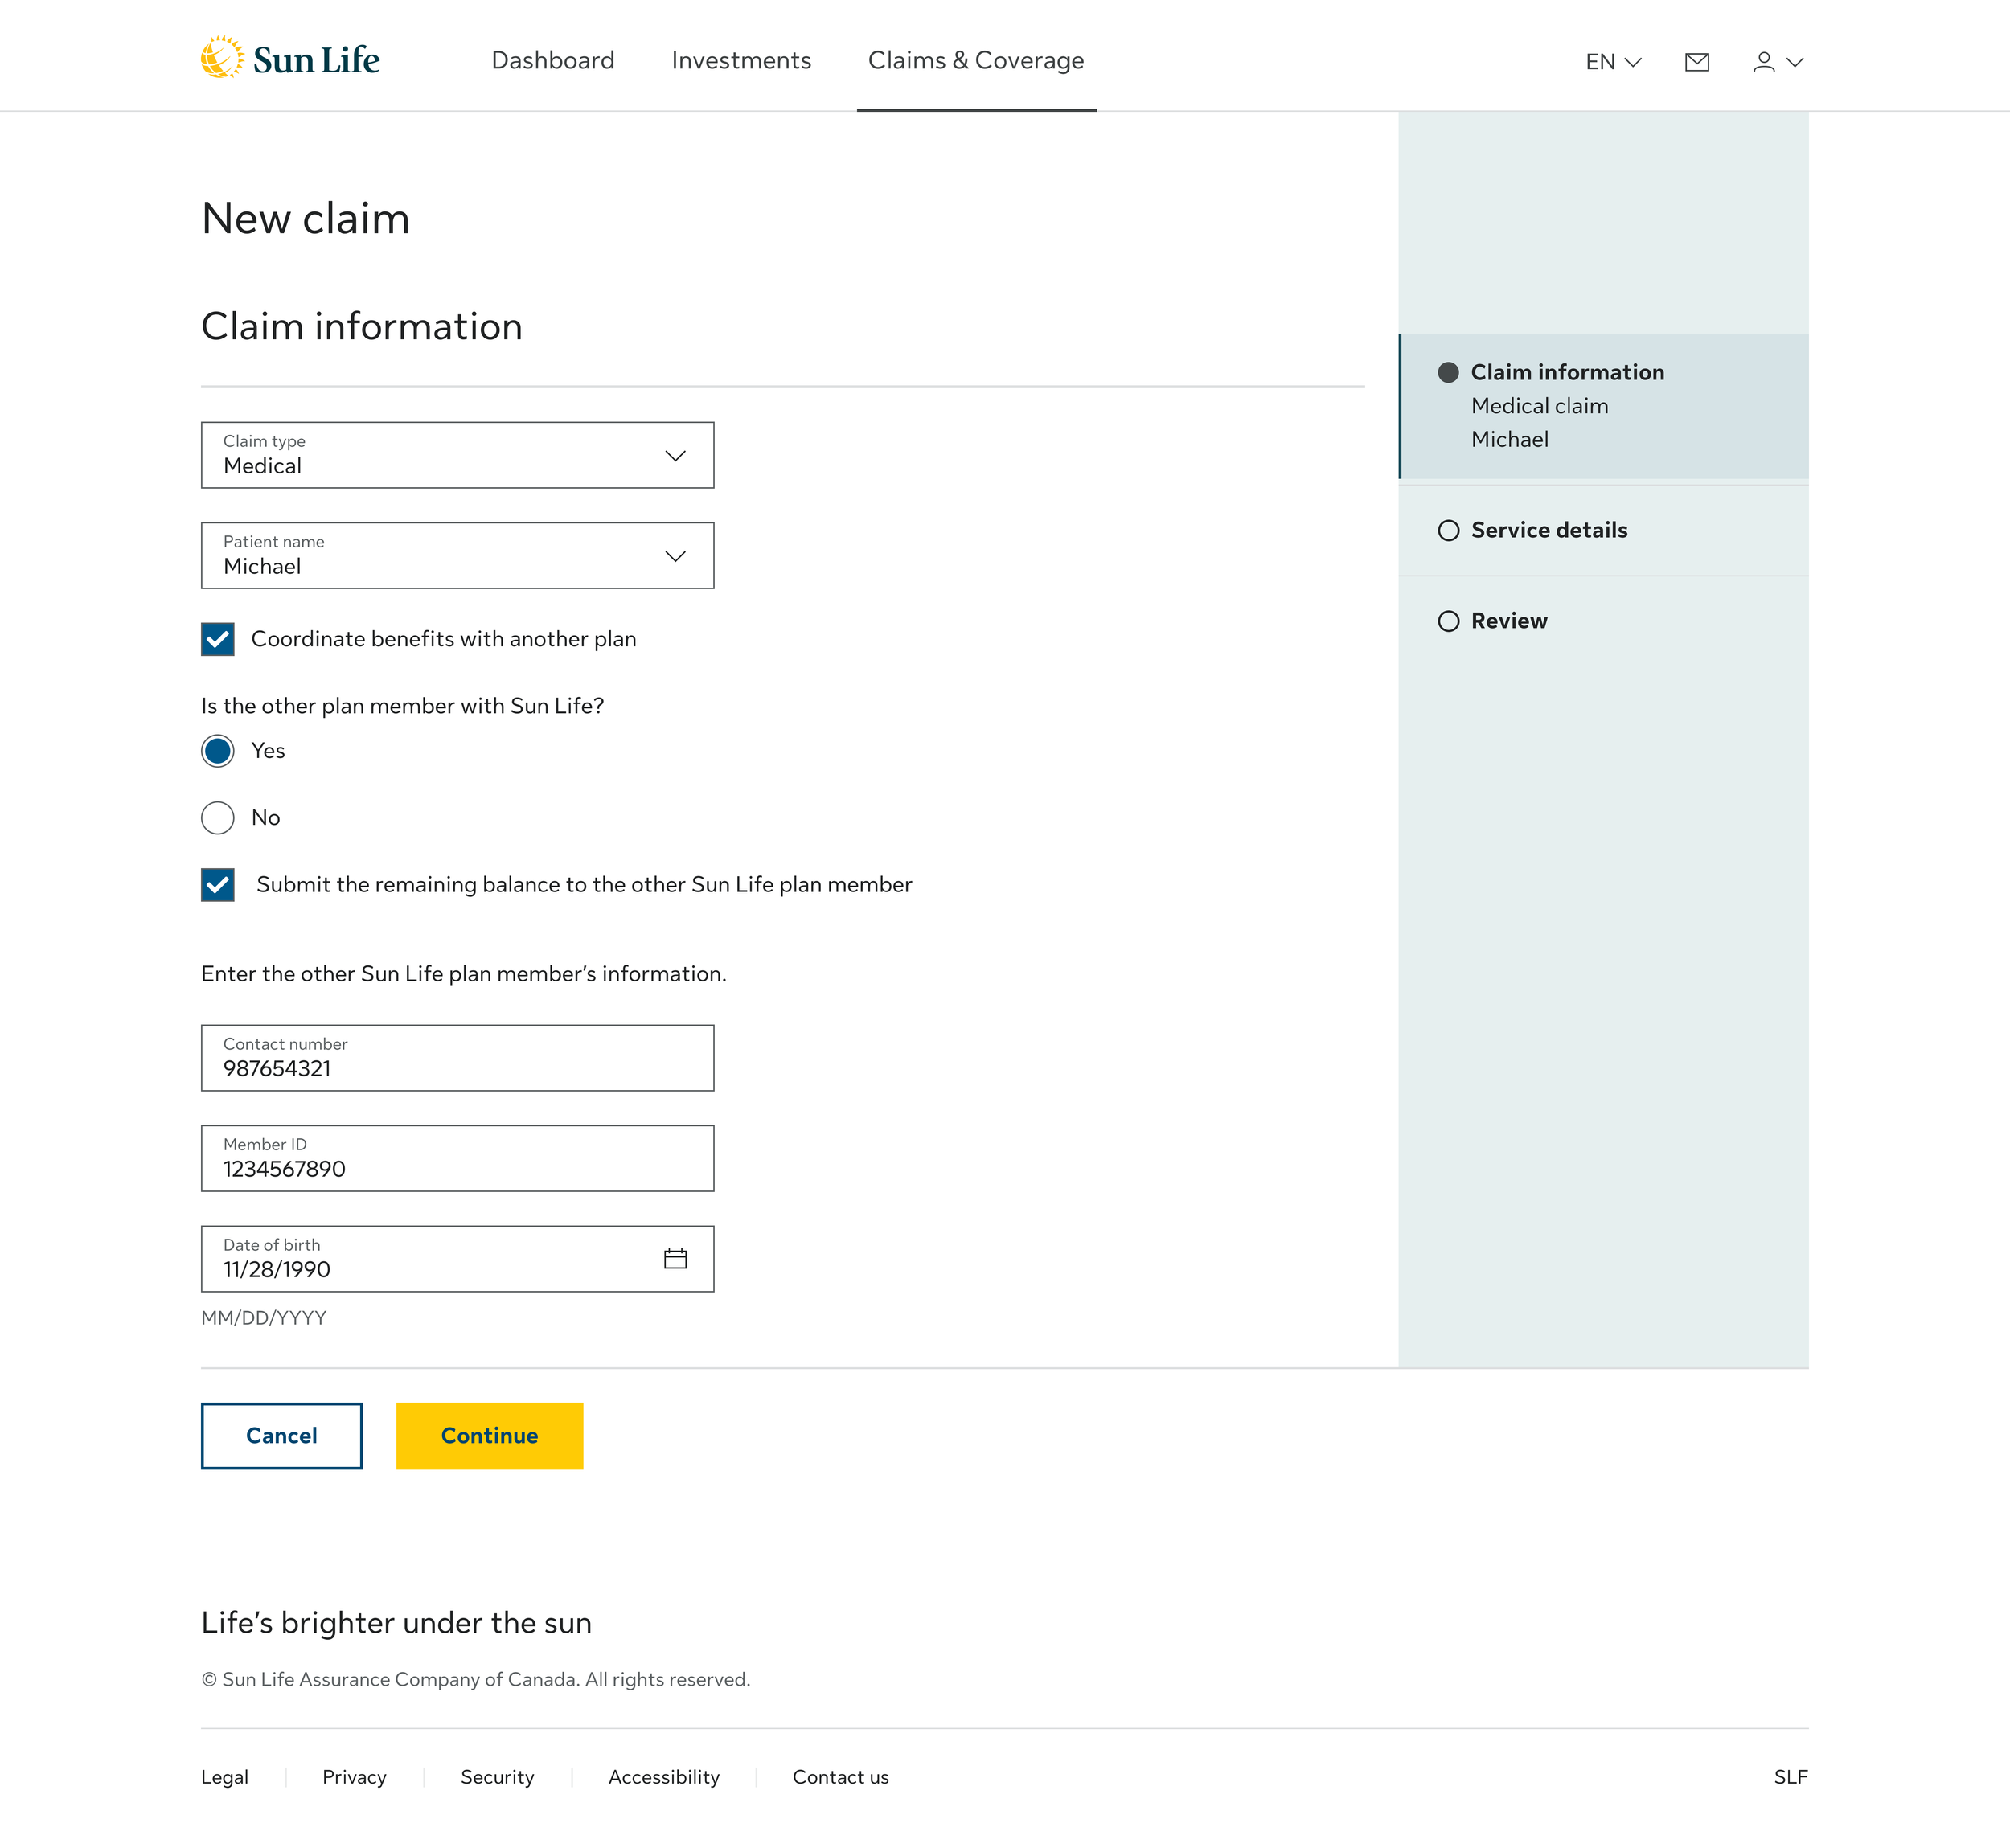The width and height of the screenshot is (2010, 1848).
Task: Open the mail envelope icon
Action: tap(1697, 62)
